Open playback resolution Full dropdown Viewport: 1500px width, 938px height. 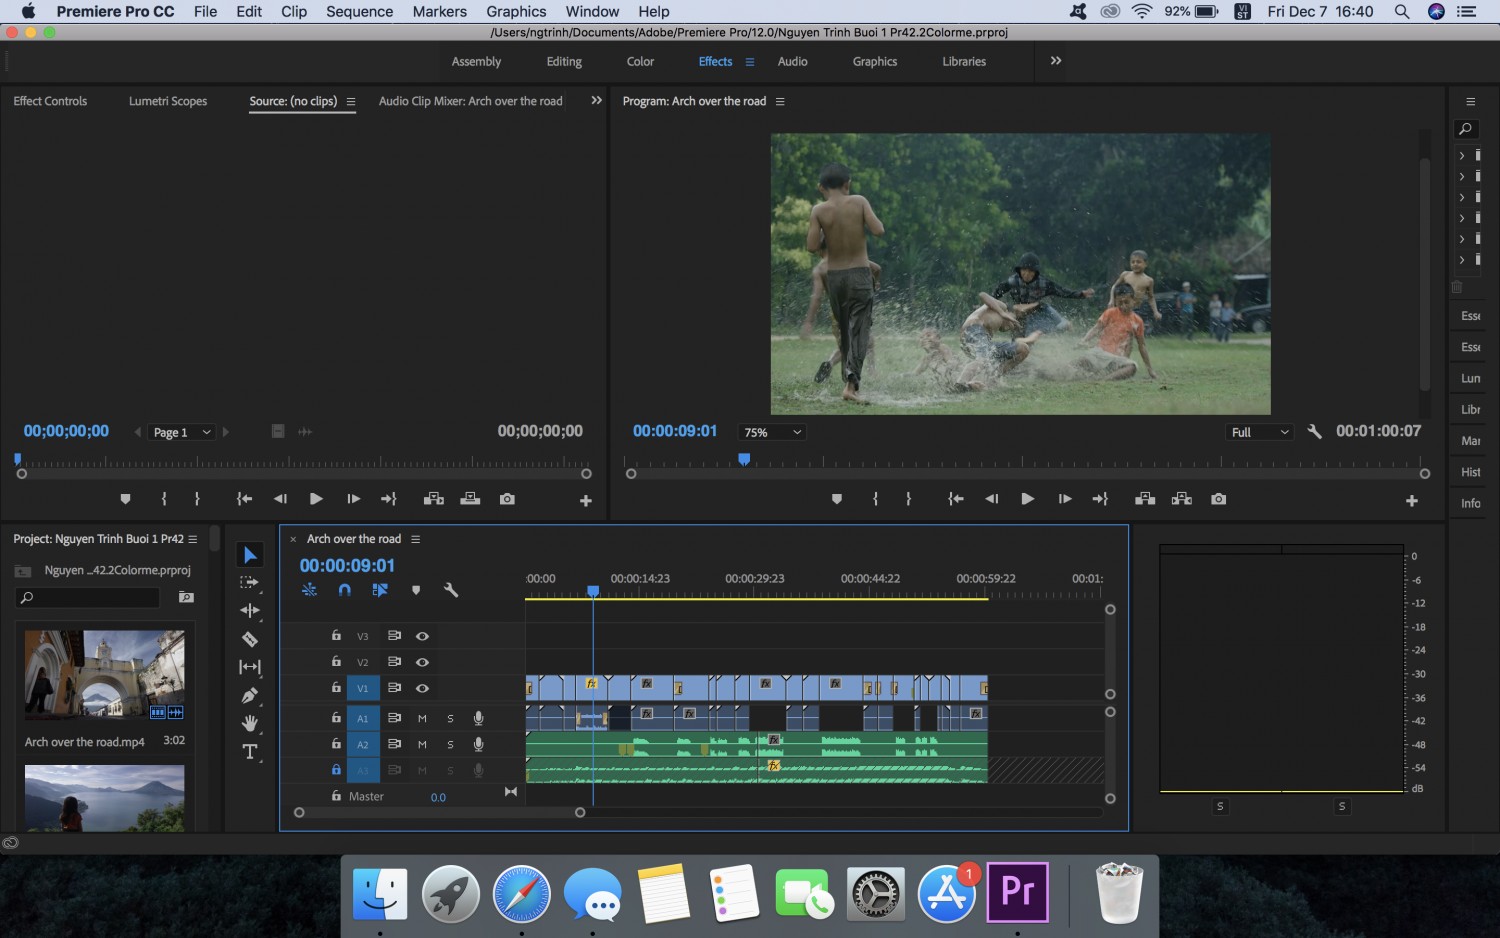coord(1260,432)
